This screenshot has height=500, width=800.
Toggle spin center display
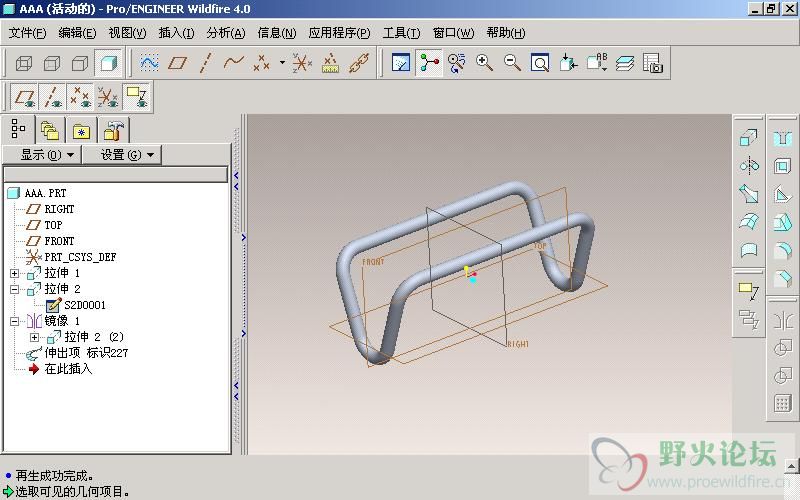coord(429,63)
